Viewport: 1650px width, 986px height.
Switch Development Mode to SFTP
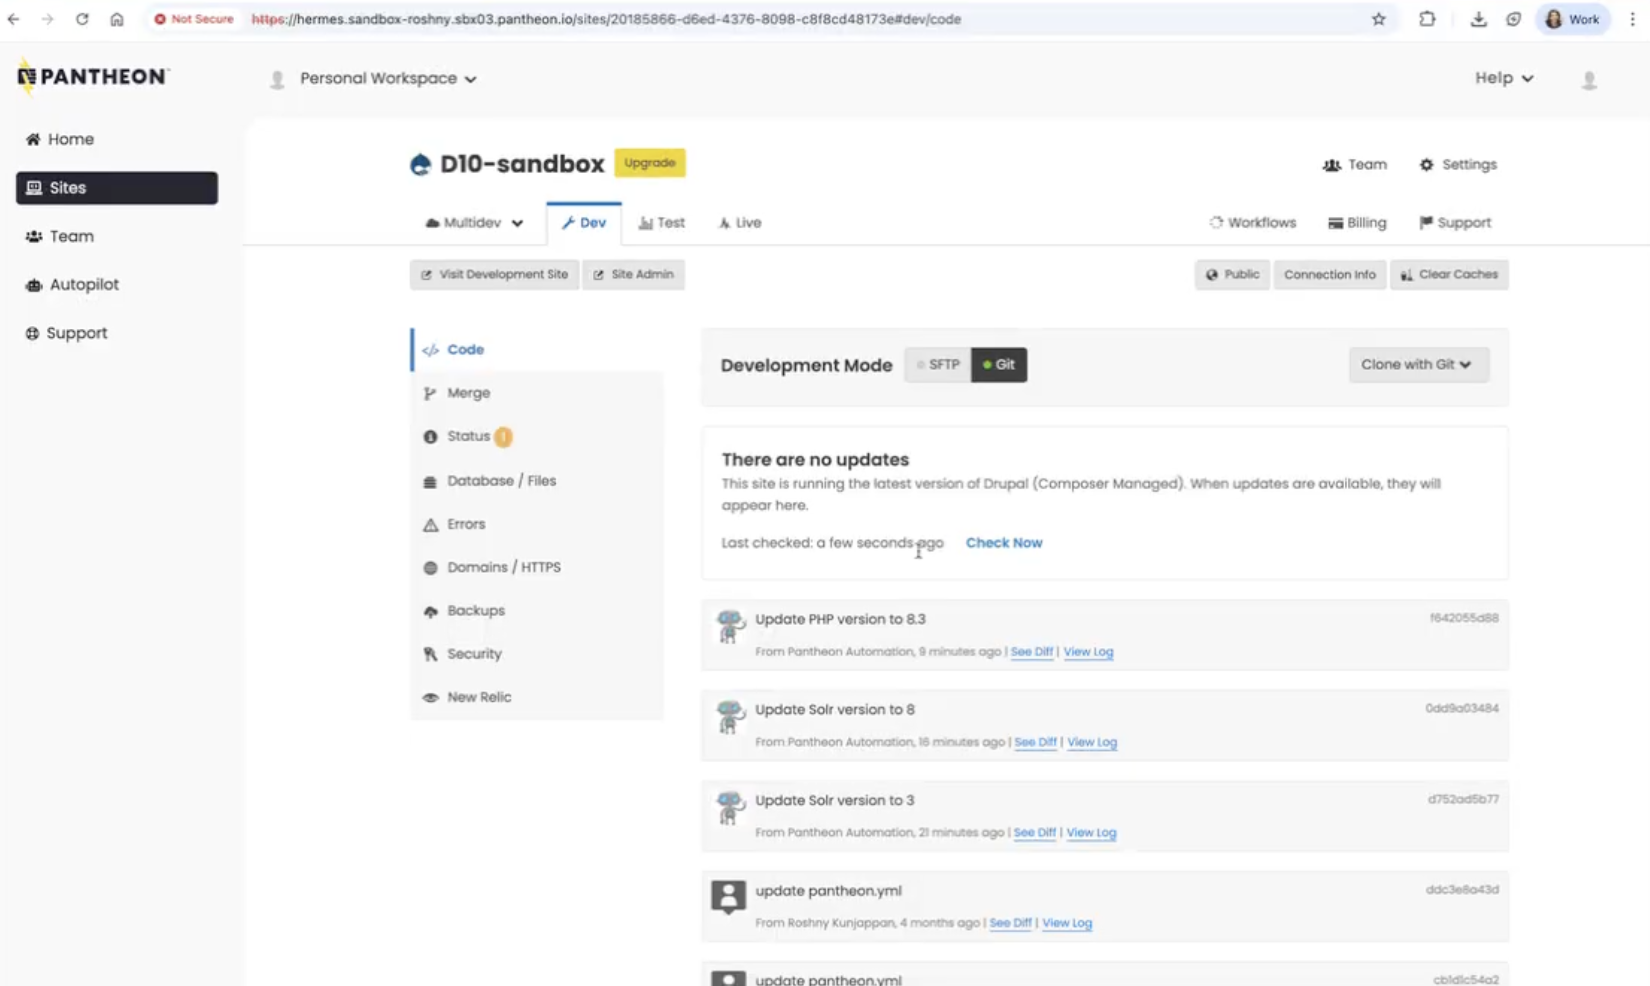coord(938,365)
